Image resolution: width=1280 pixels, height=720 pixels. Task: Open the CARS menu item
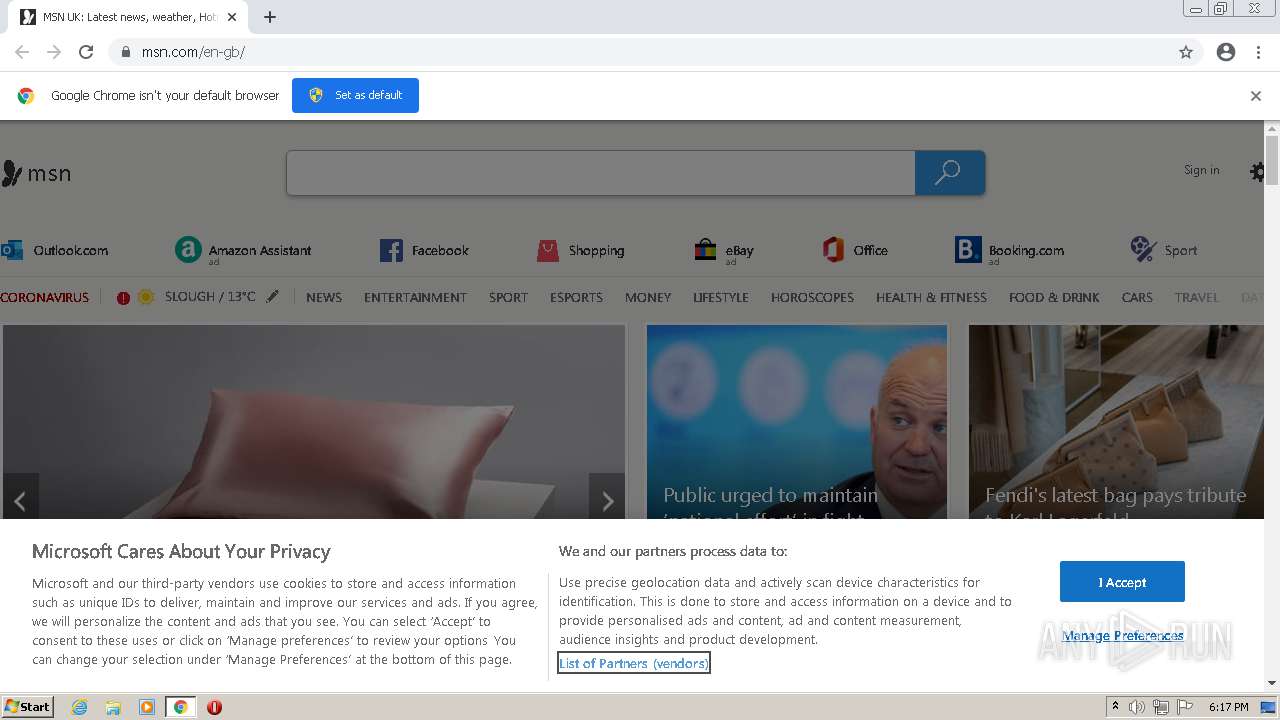point(1137,297)
